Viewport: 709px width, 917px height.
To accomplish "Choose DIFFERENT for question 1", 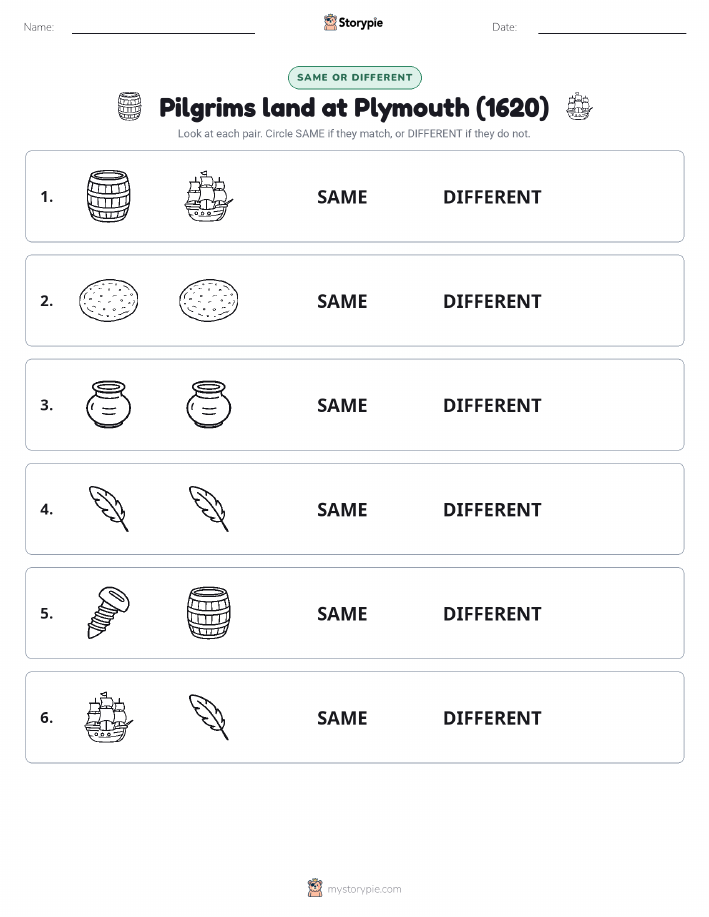I will click(492, 197).
